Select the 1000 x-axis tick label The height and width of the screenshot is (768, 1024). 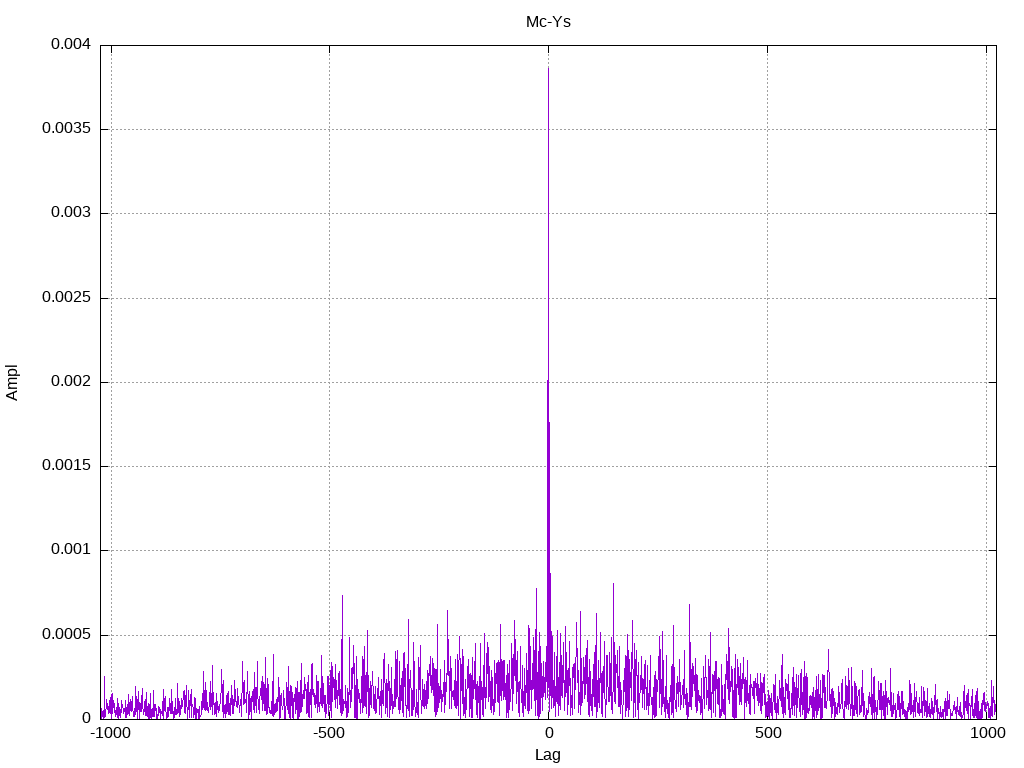pos(987,733)
